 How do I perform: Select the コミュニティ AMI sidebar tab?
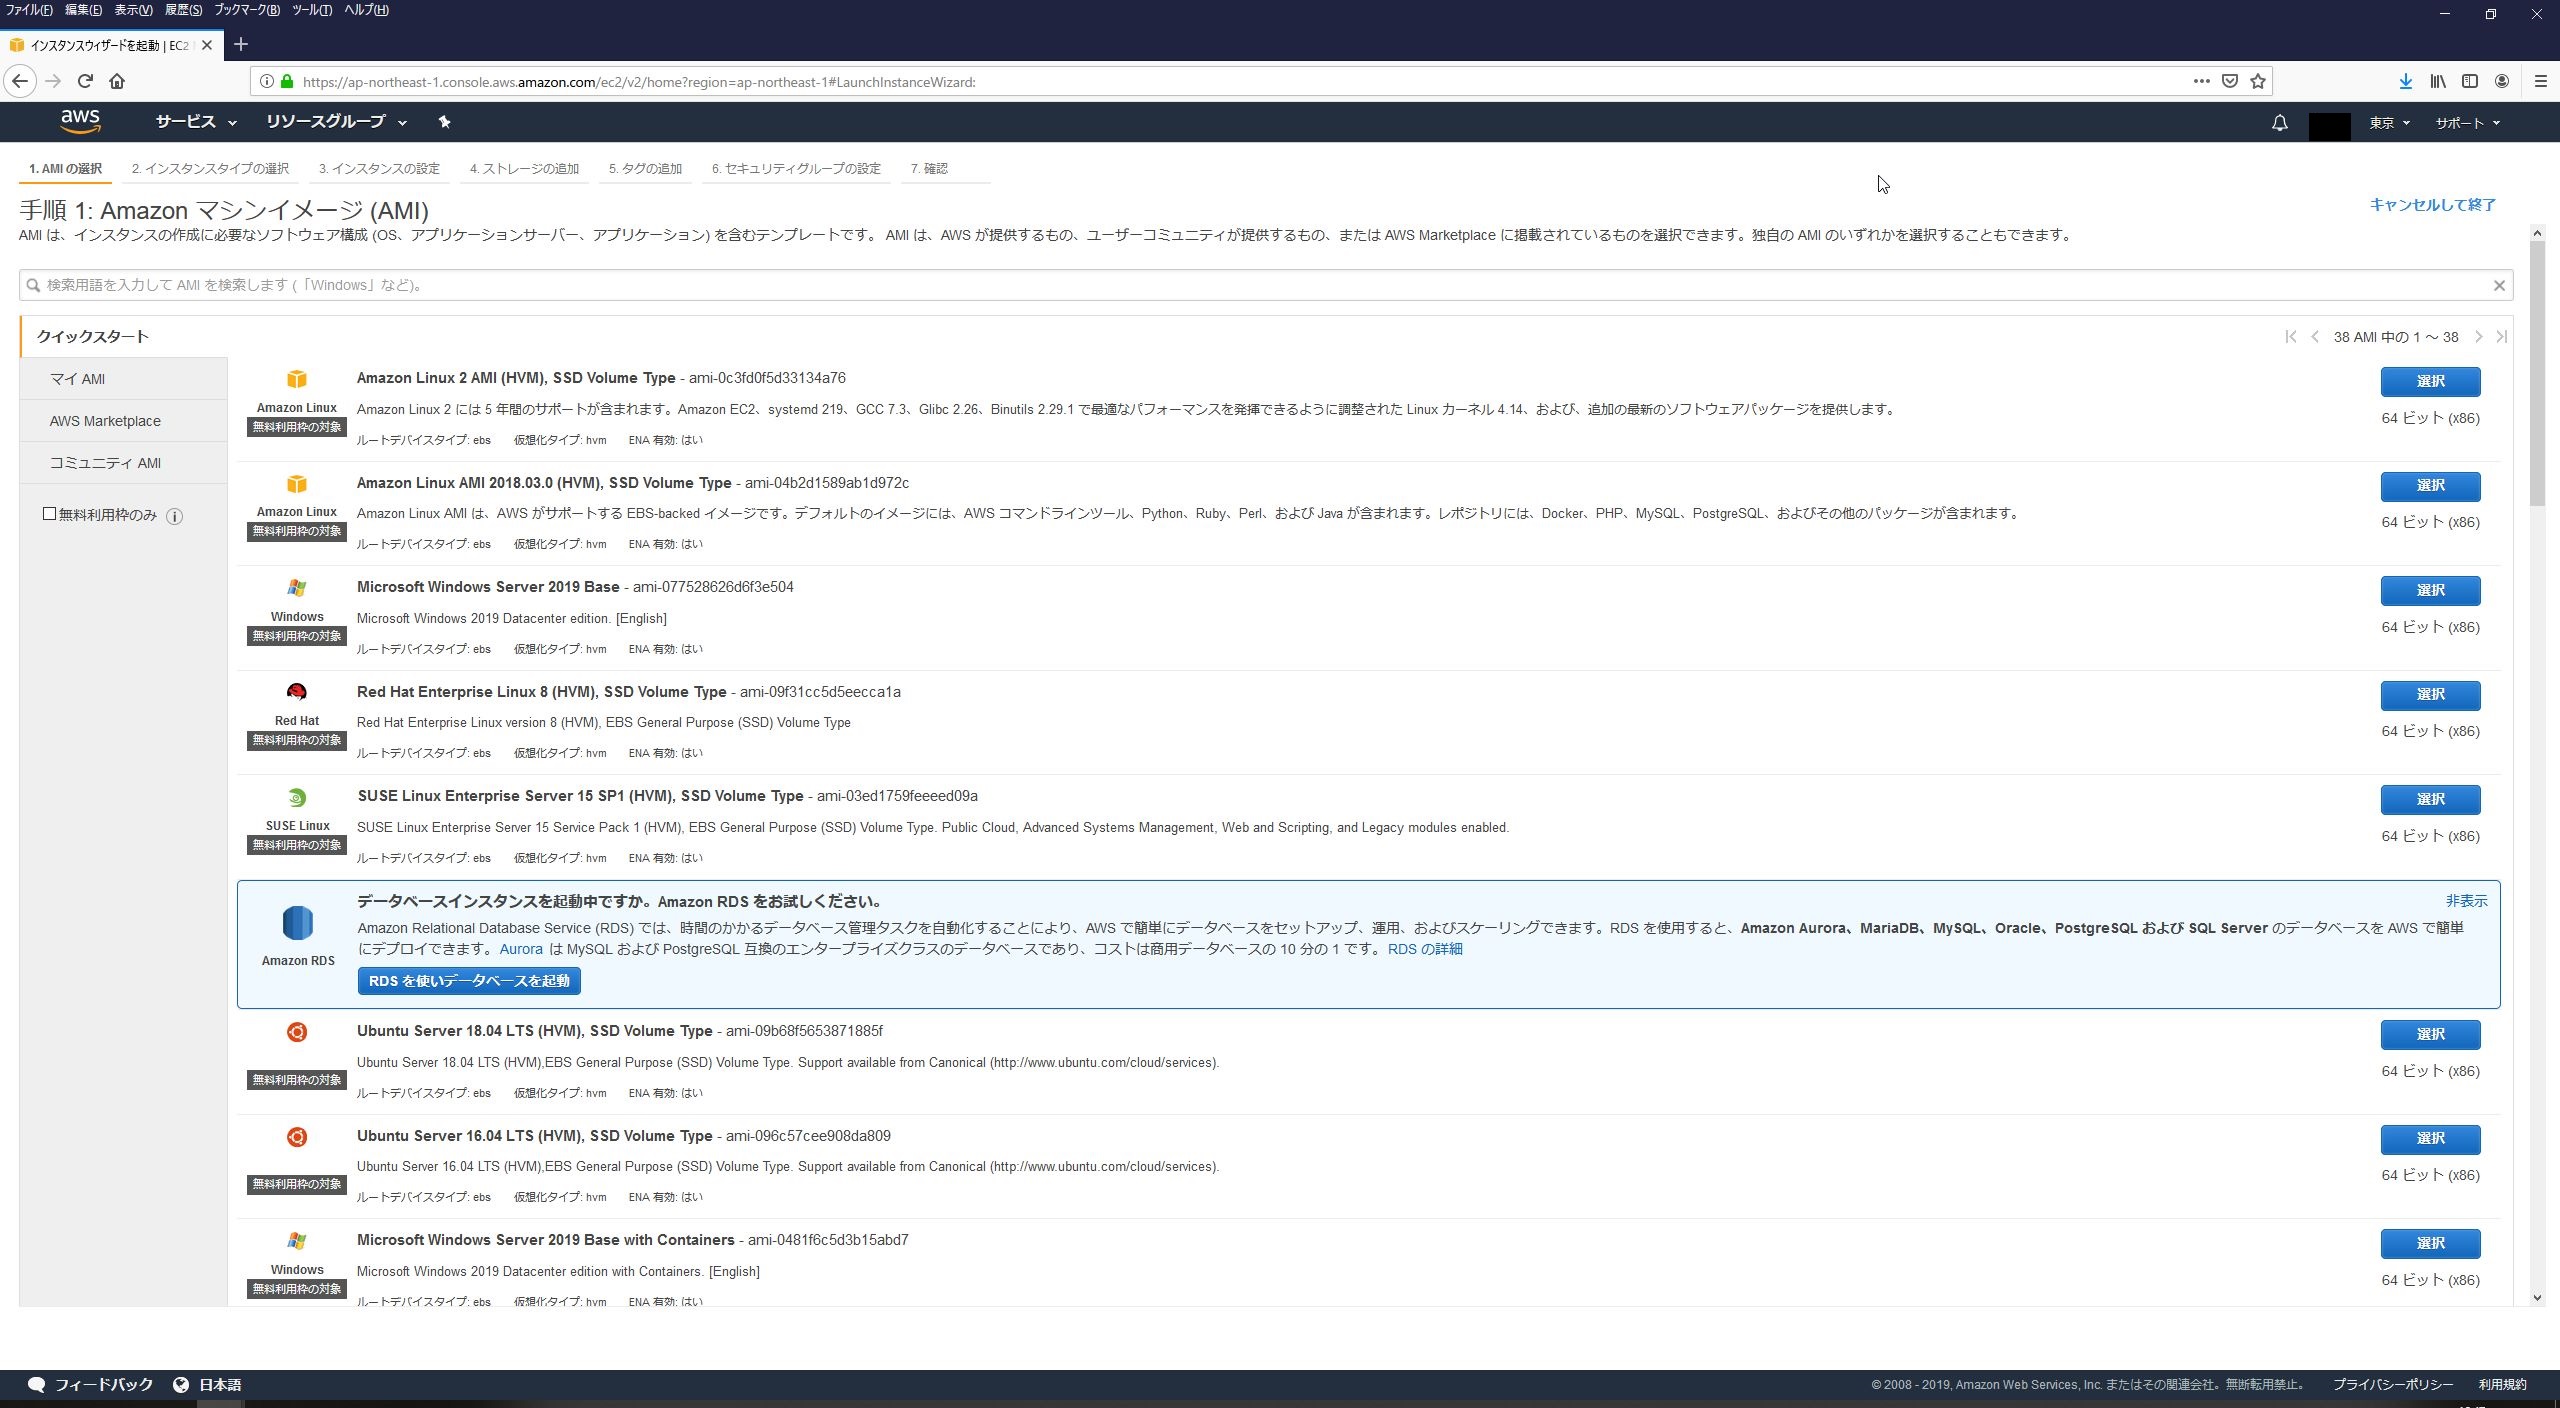[104, 462]
